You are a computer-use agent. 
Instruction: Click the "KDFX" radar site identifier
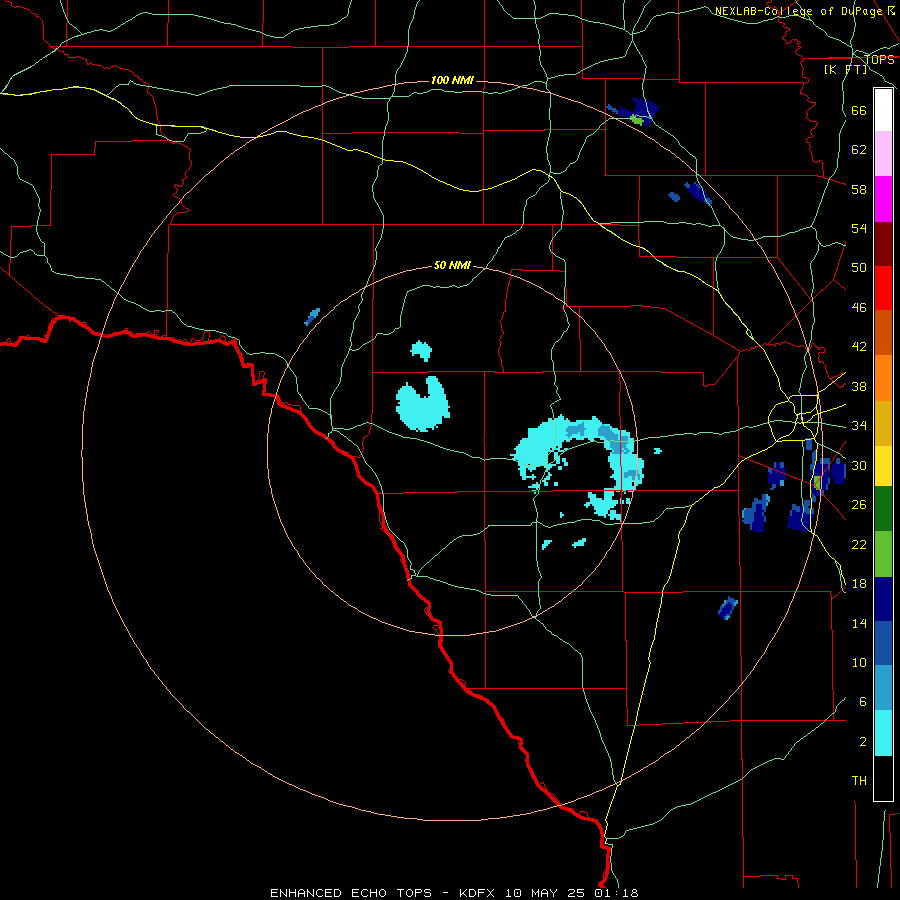click(476, 893)
